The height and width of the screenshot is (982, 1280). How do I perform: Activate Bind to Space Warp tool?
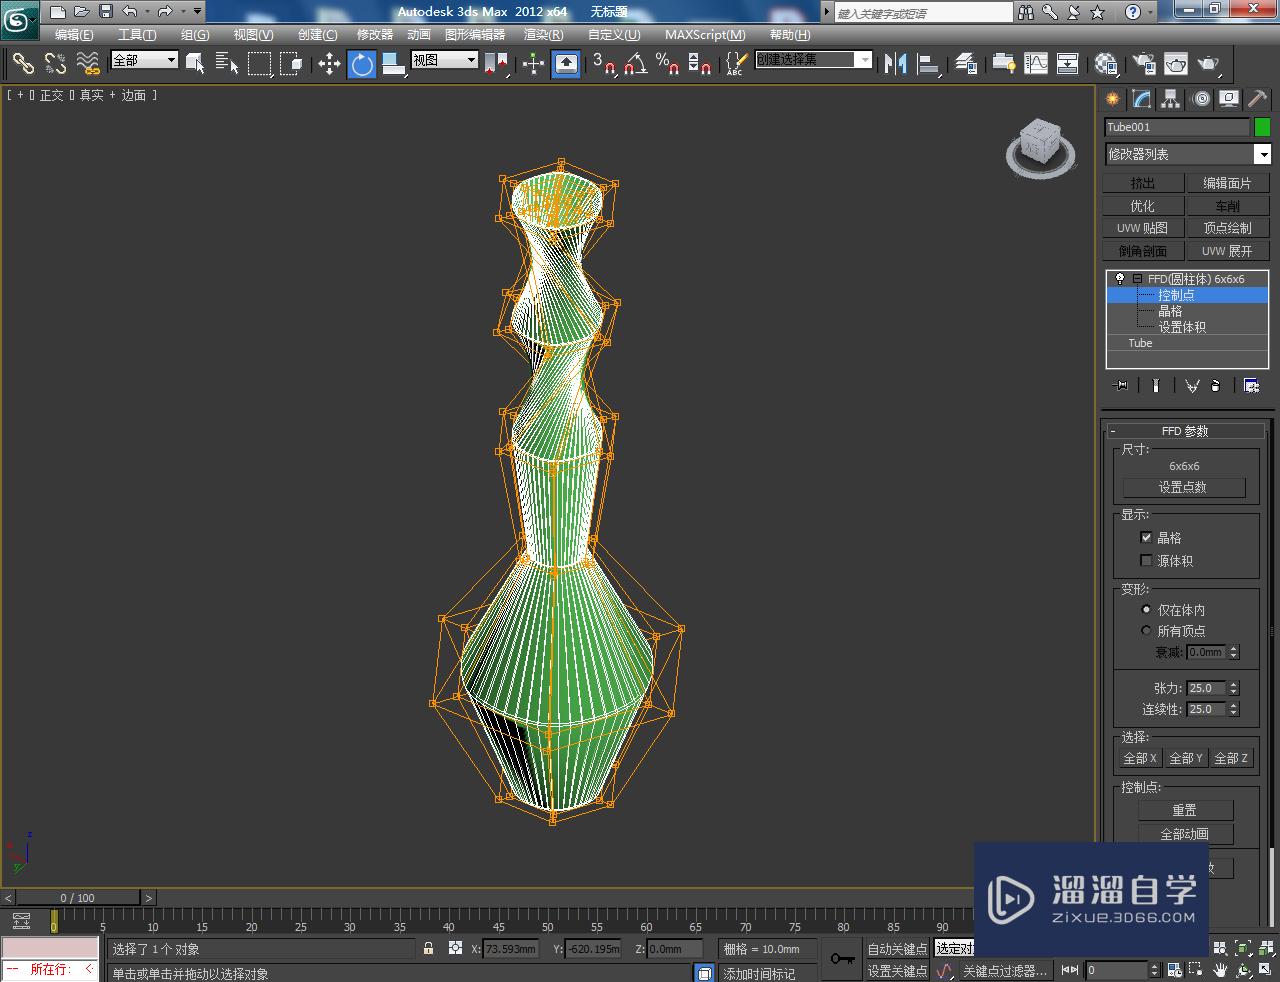[x=88, y=64]
